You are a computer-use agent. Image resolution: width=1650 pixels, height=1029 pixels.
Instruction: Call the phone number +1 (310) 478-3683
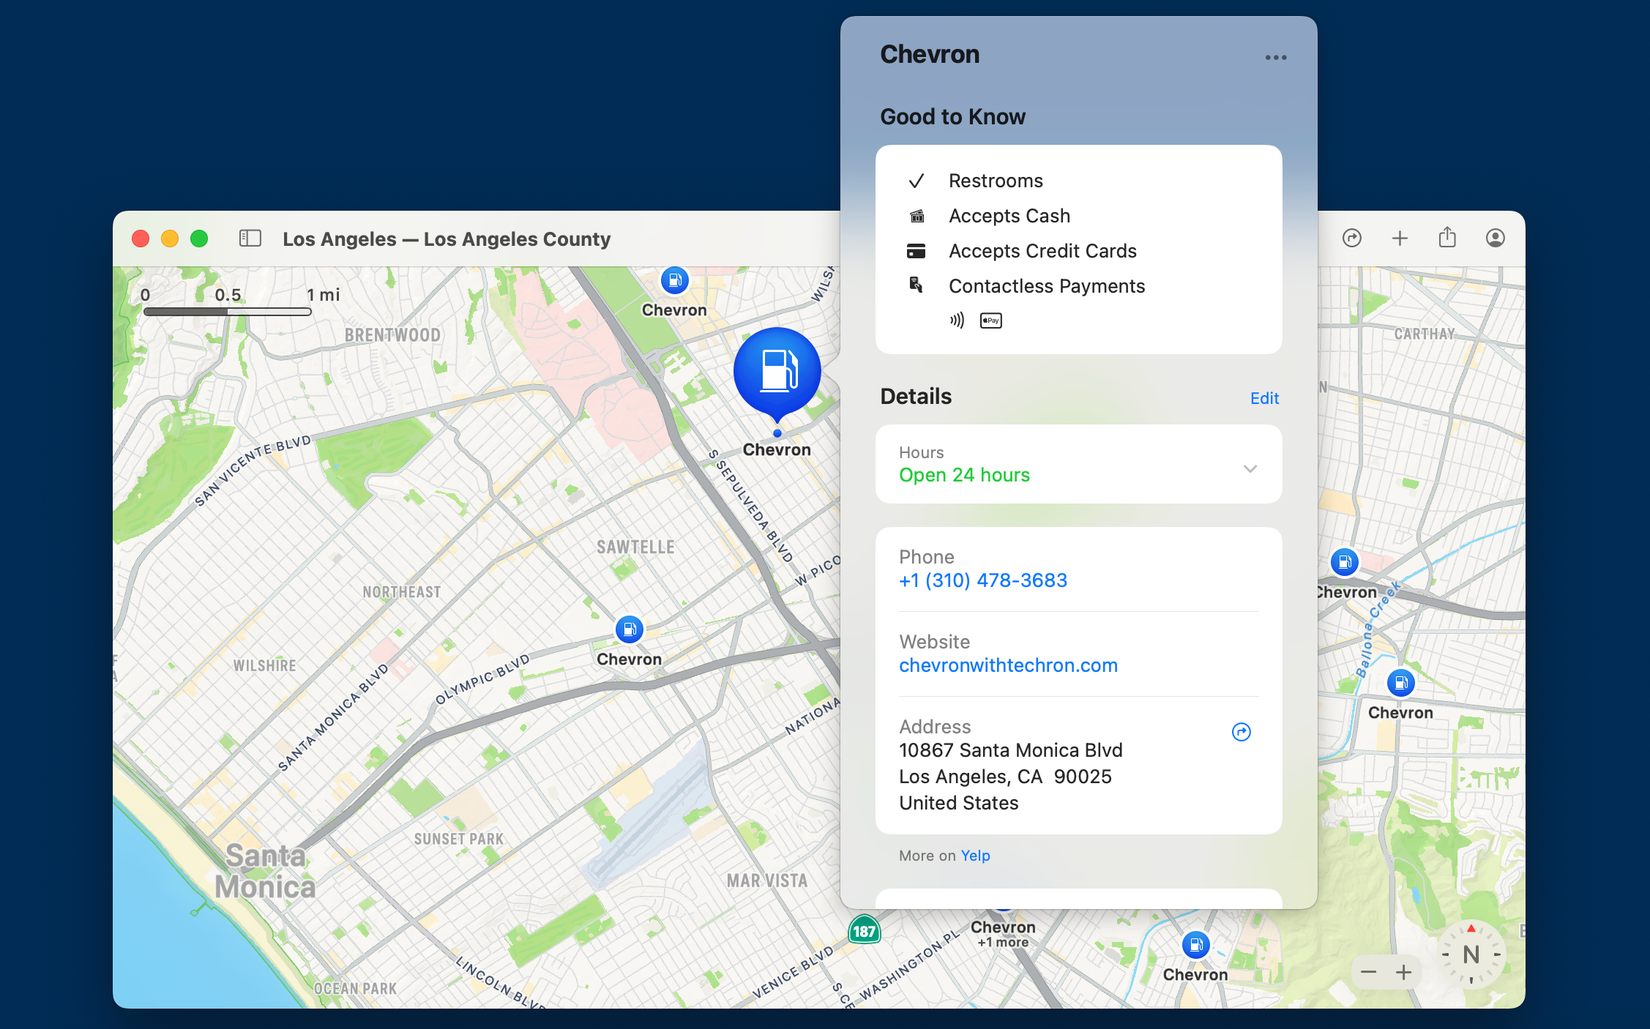[x=983, y=580]
